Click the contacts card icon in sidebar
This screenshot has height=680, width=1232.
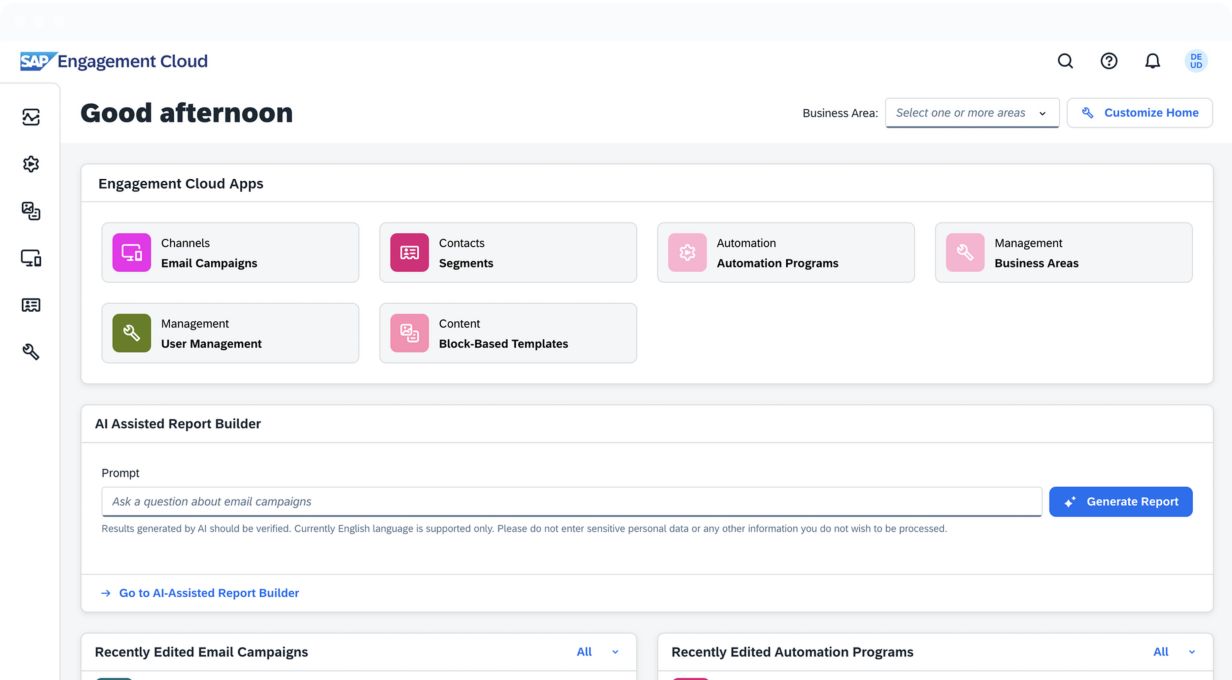point(31,305)
